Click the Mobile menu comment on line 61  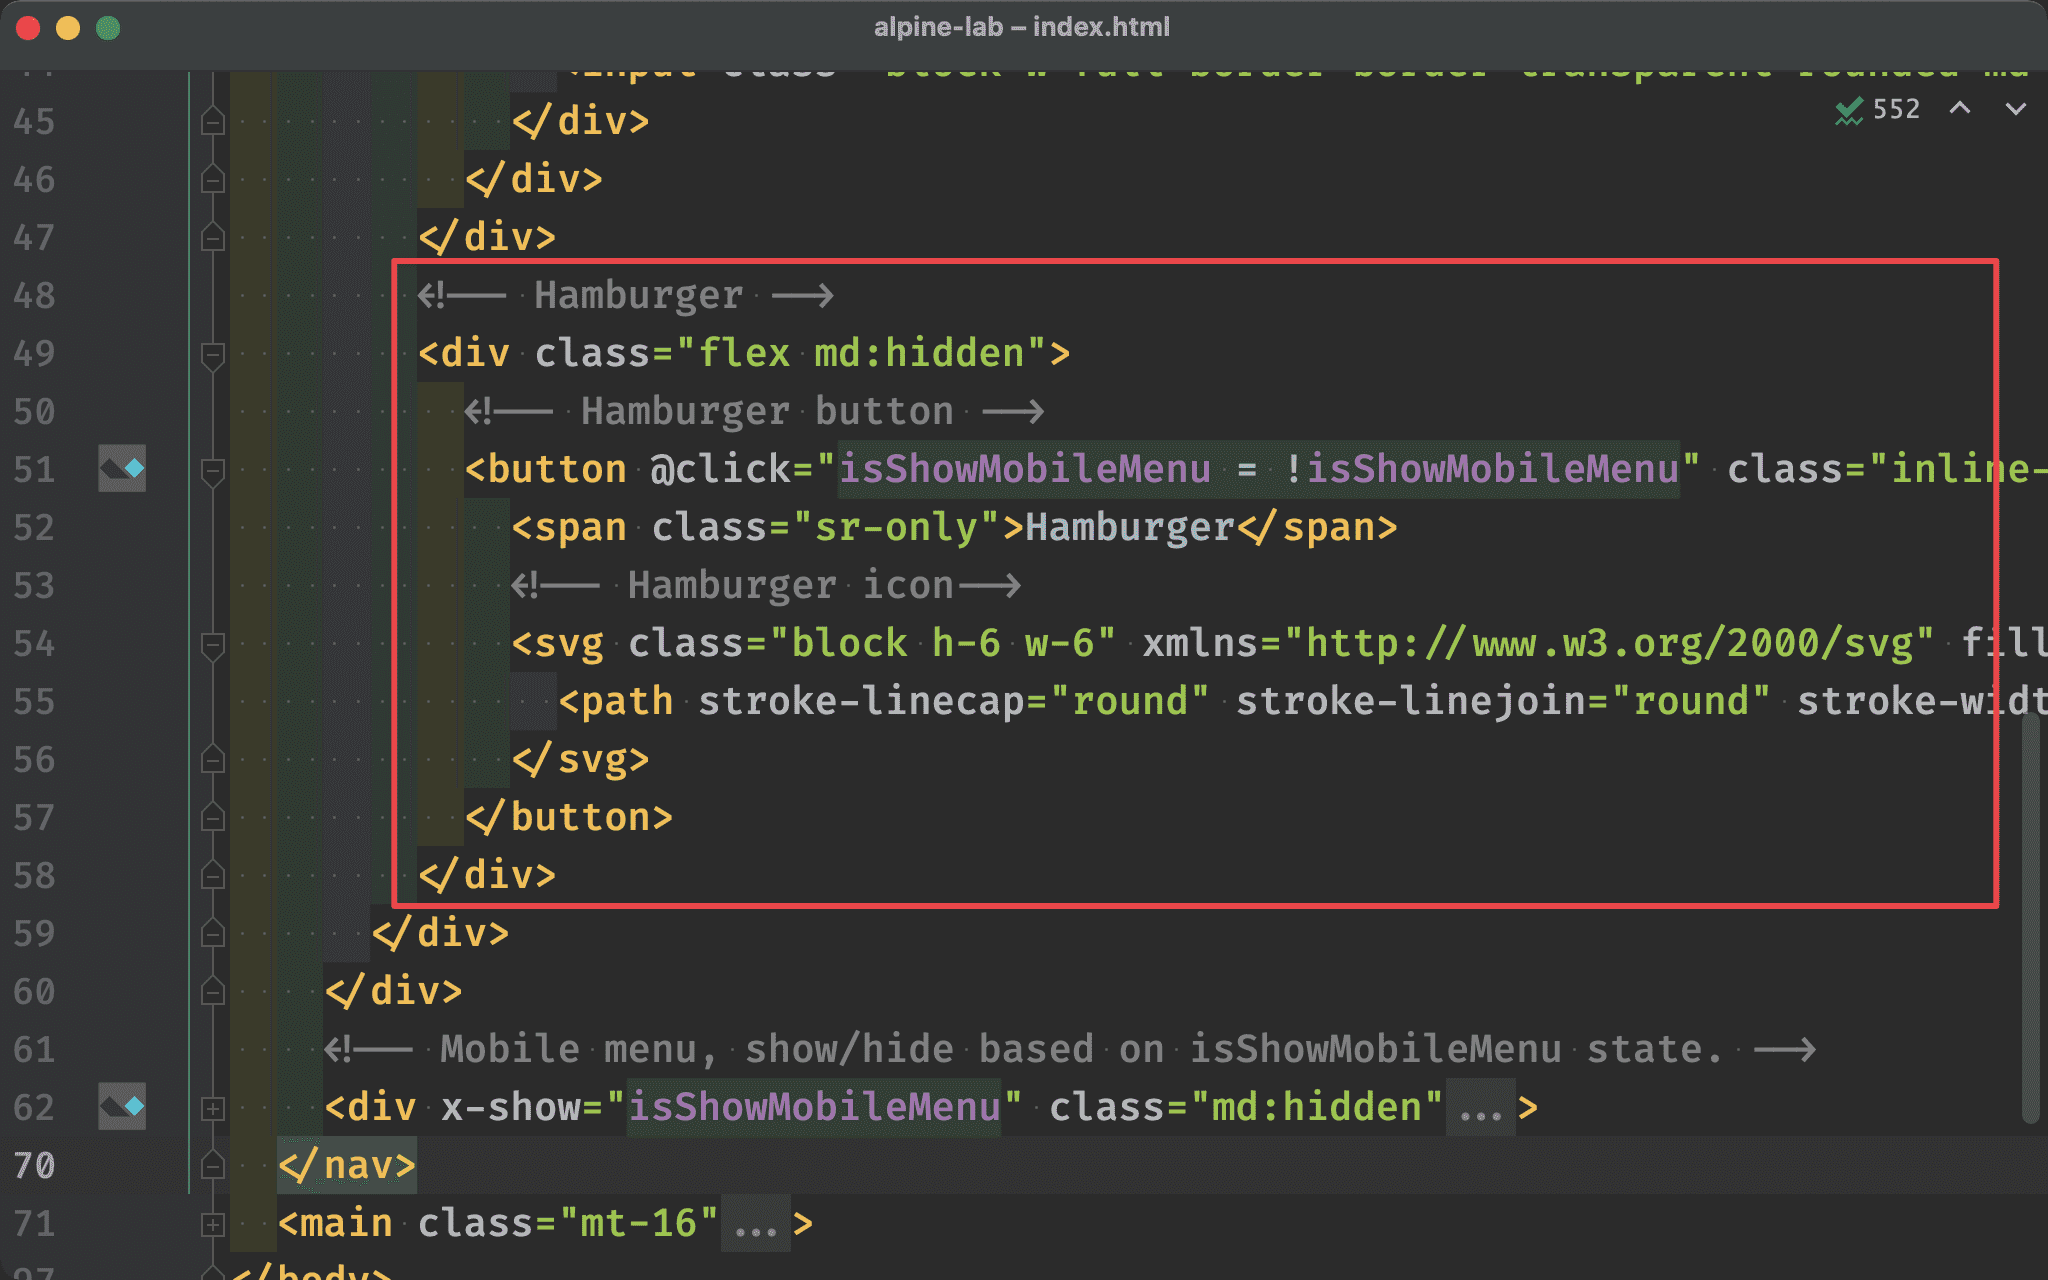click(1070, 1050)
